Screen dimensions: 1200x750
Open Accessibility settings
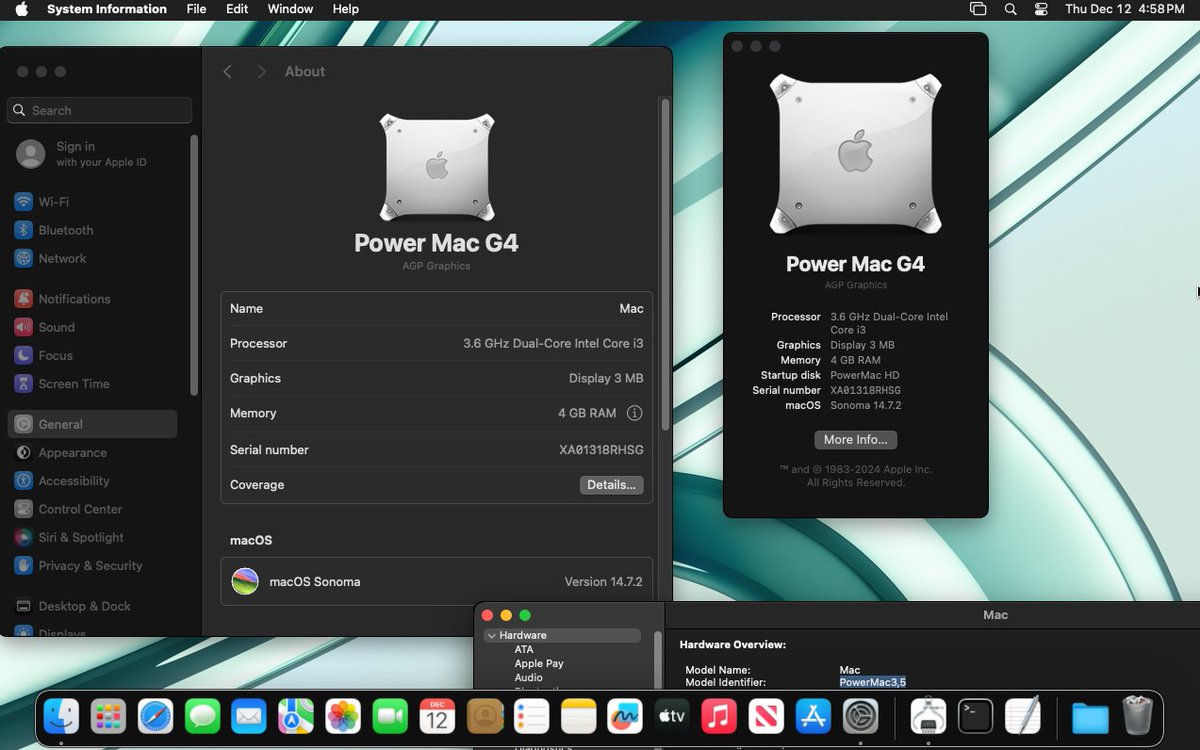click(x=92, y=481)
